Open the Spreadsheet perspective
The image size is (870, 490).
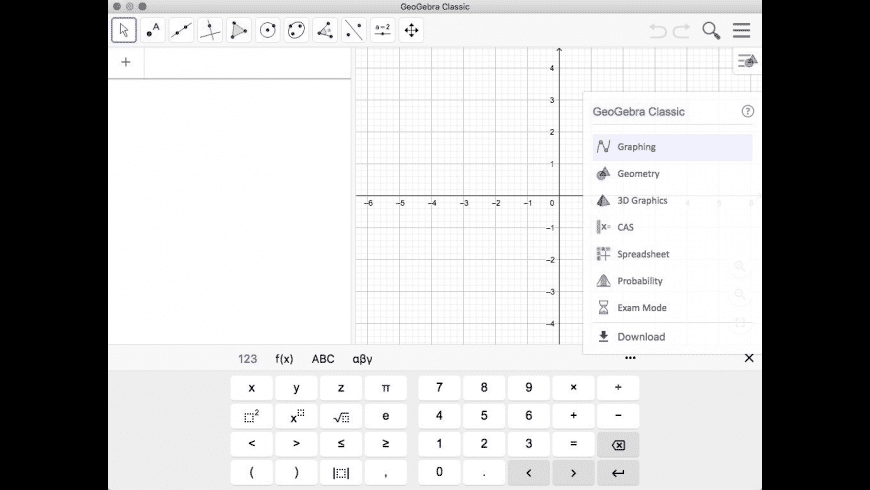point(672,254)
